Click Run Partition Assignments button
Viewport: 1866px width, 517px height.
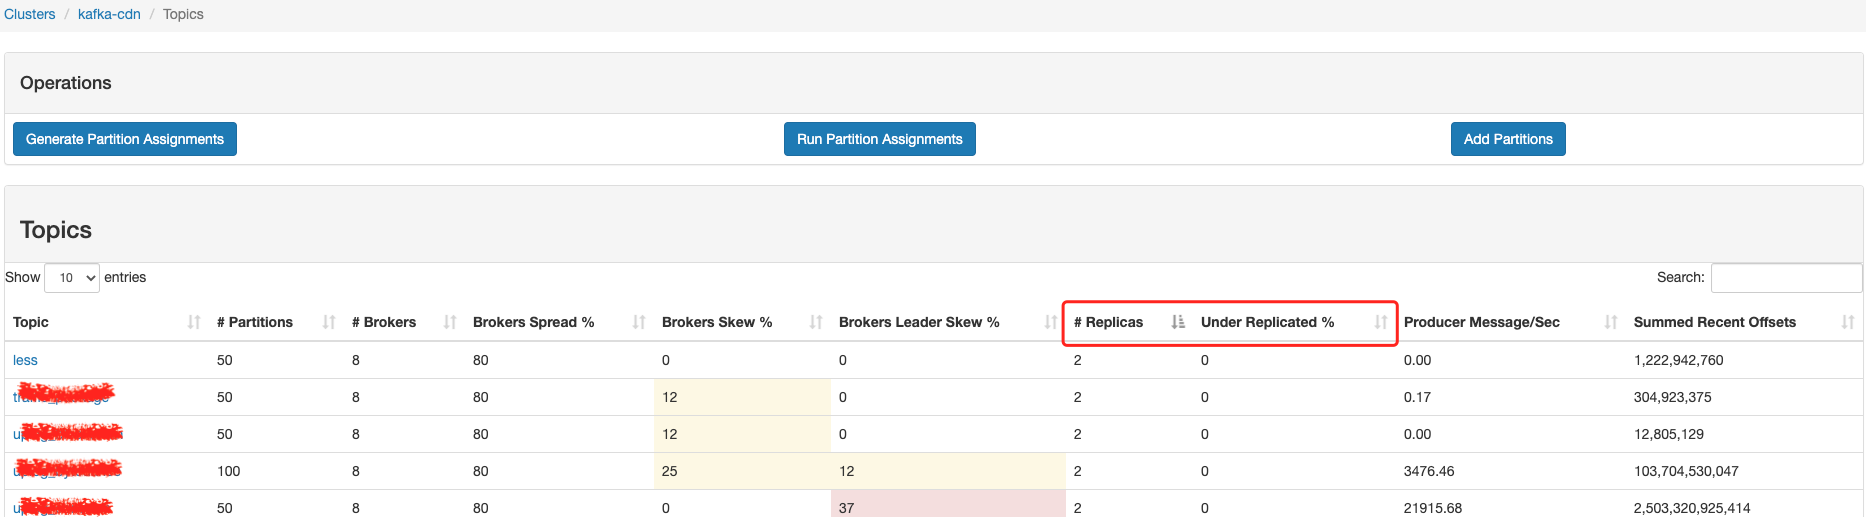879,139
